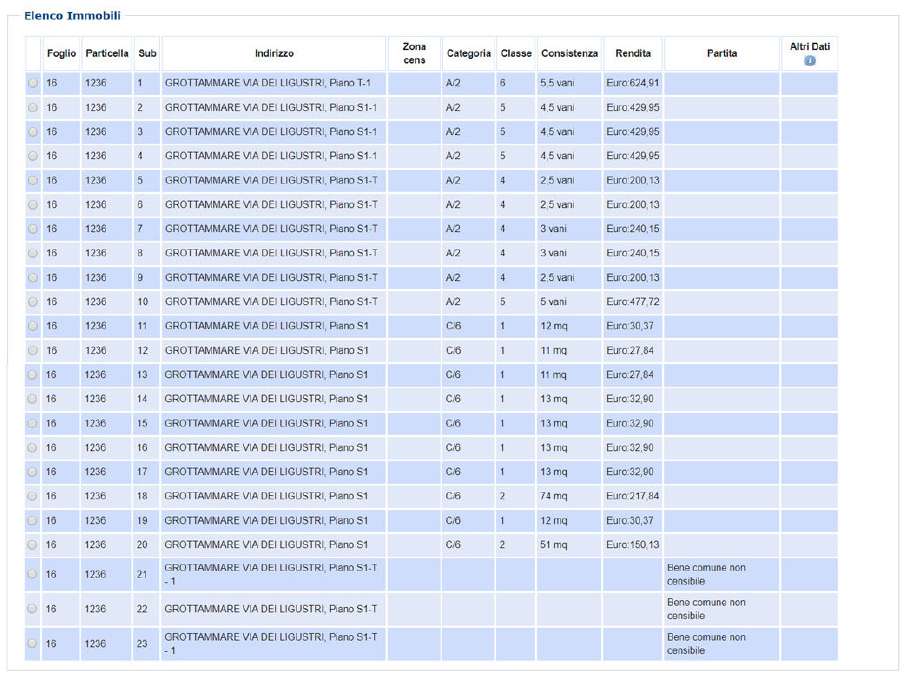Click the info icon under Altri Dati
The image size is (910, 676).
tap(809, 61)
